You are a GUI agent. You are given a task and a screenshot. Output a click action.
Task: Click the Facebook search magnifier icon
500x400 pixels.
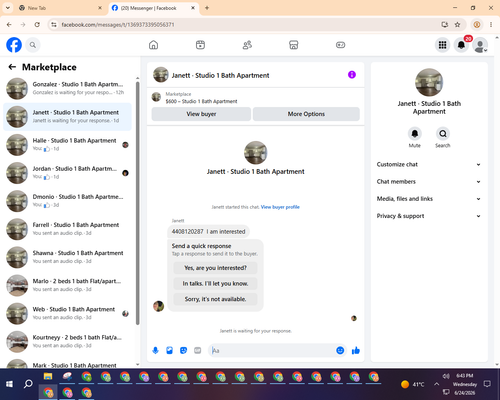coord(33,45)
